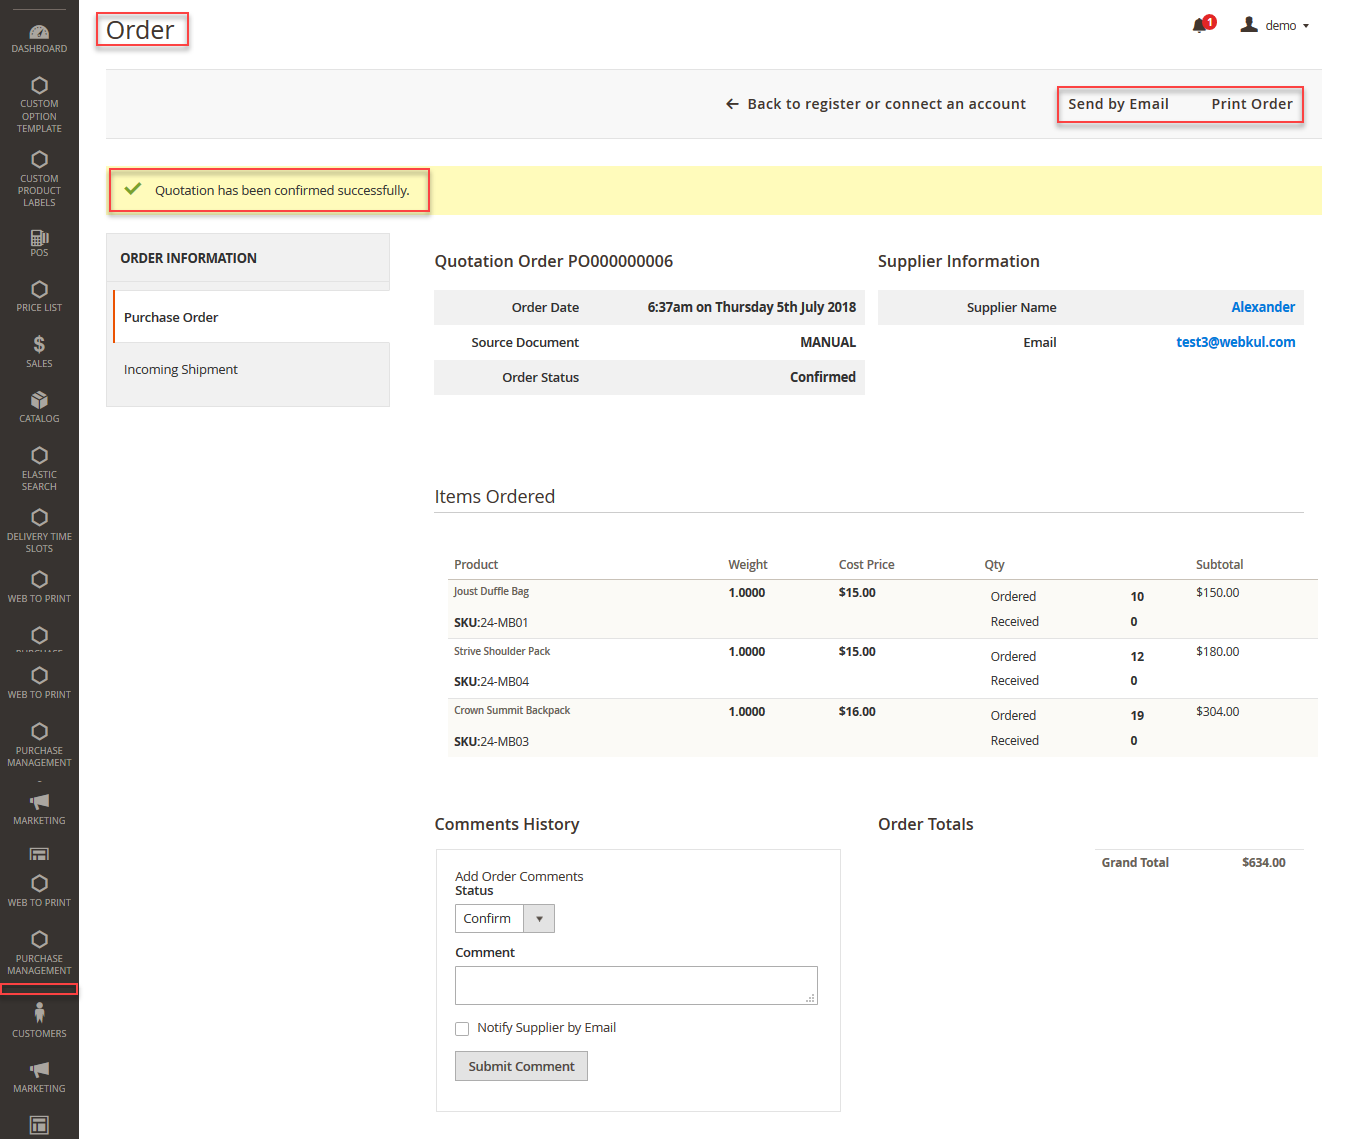Click the Print Order button
This screenshot has width=1349, height=1139.
click(x=1251, y=104)
